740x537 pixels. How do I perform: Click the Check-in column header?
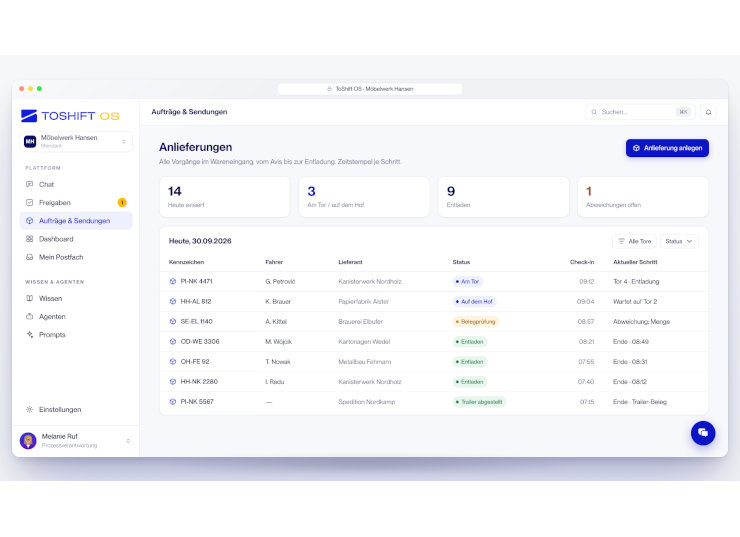pyautogui.click(x=582, y=262)
